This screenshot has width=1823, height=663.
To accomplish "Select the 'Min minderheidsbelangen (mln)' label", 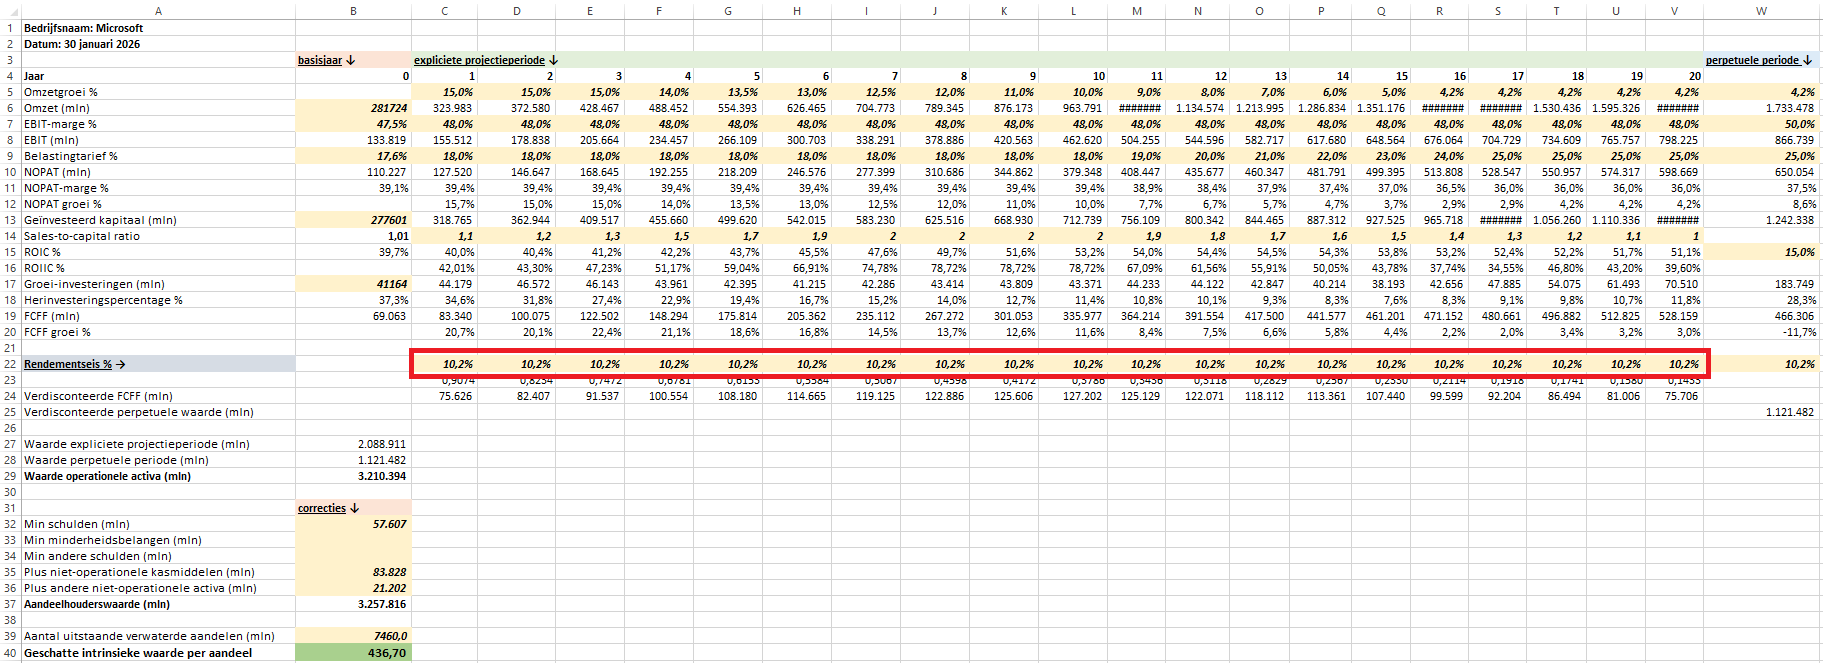I will 113,540.
